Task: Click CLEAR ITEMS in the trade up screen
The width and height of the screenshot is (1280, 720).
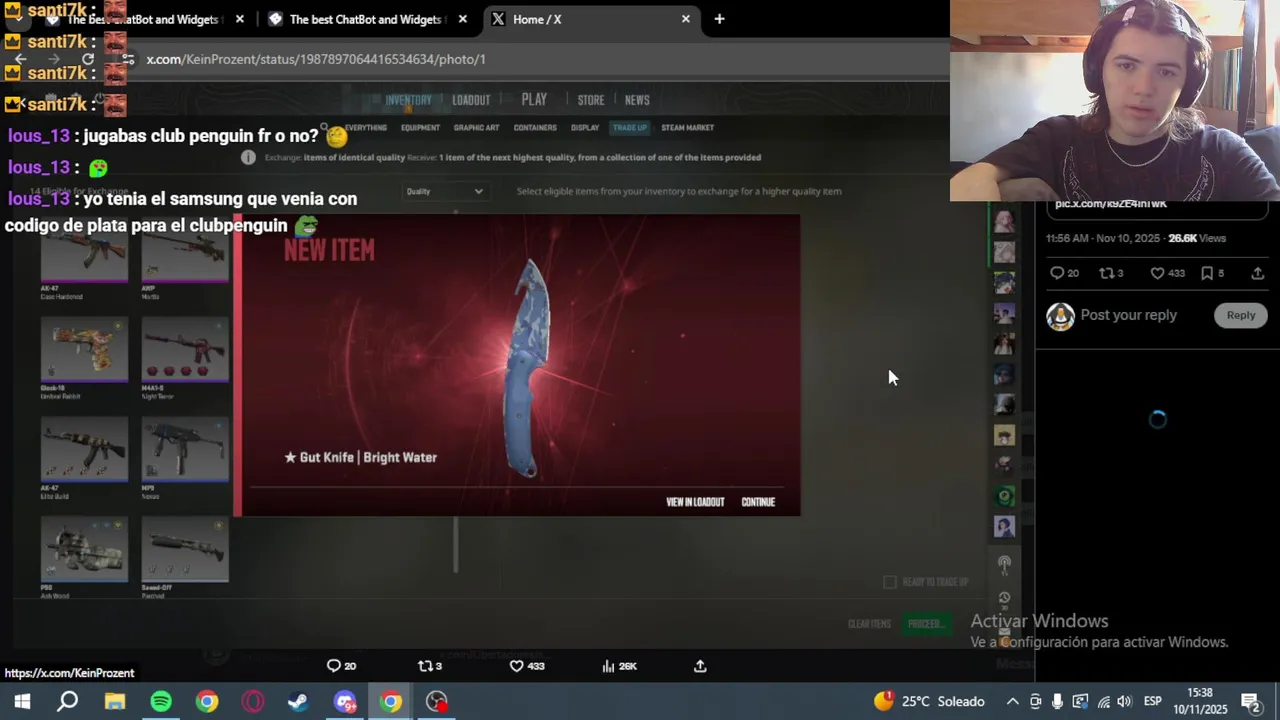Action: [x=869, y=624]
